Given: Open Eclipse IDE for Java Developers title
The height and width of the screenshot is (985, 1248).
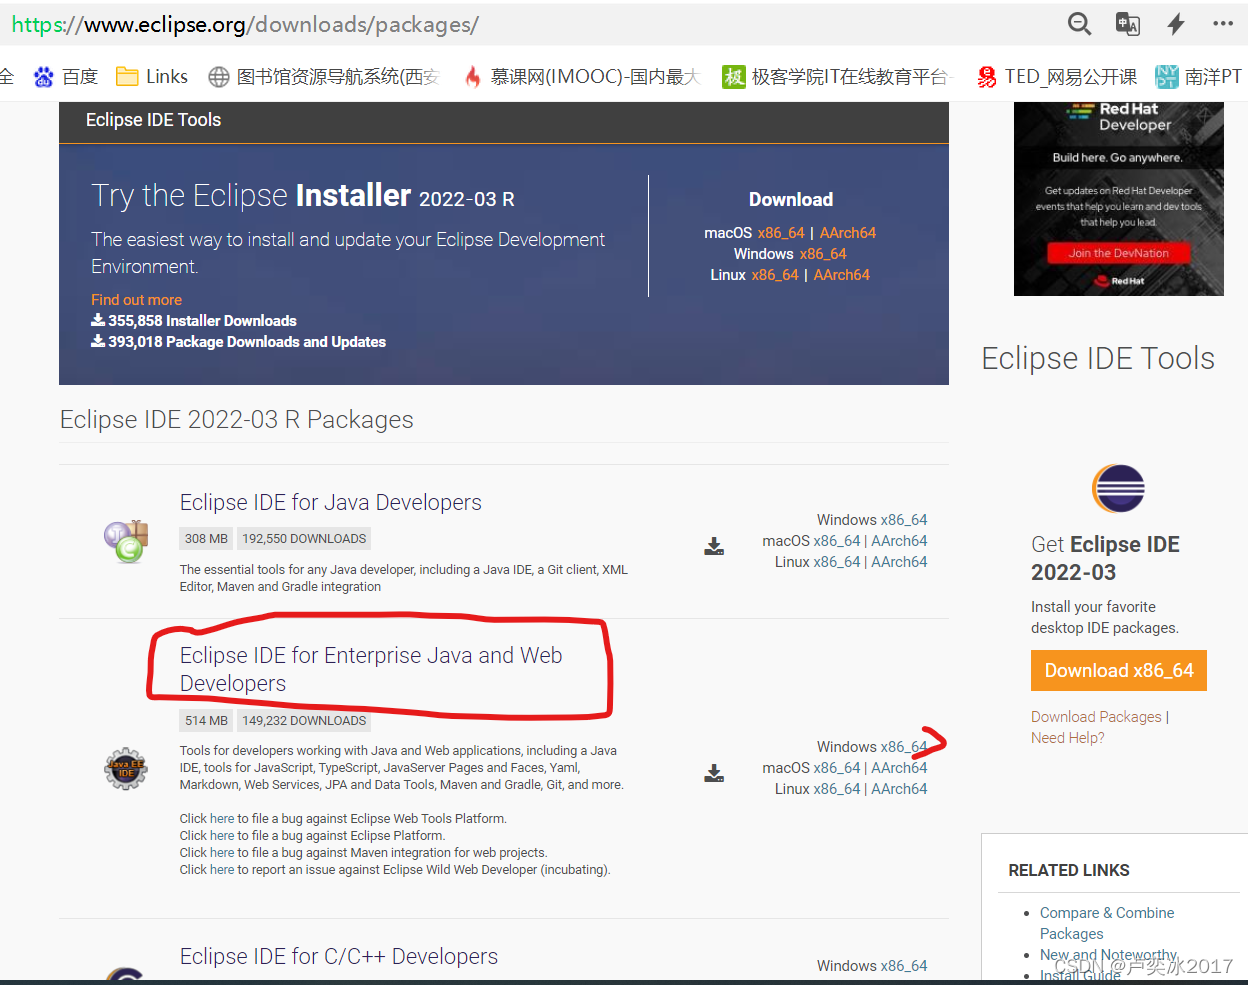Looking at the screenshot, I should pyautogui.click(x=331, y=502).
